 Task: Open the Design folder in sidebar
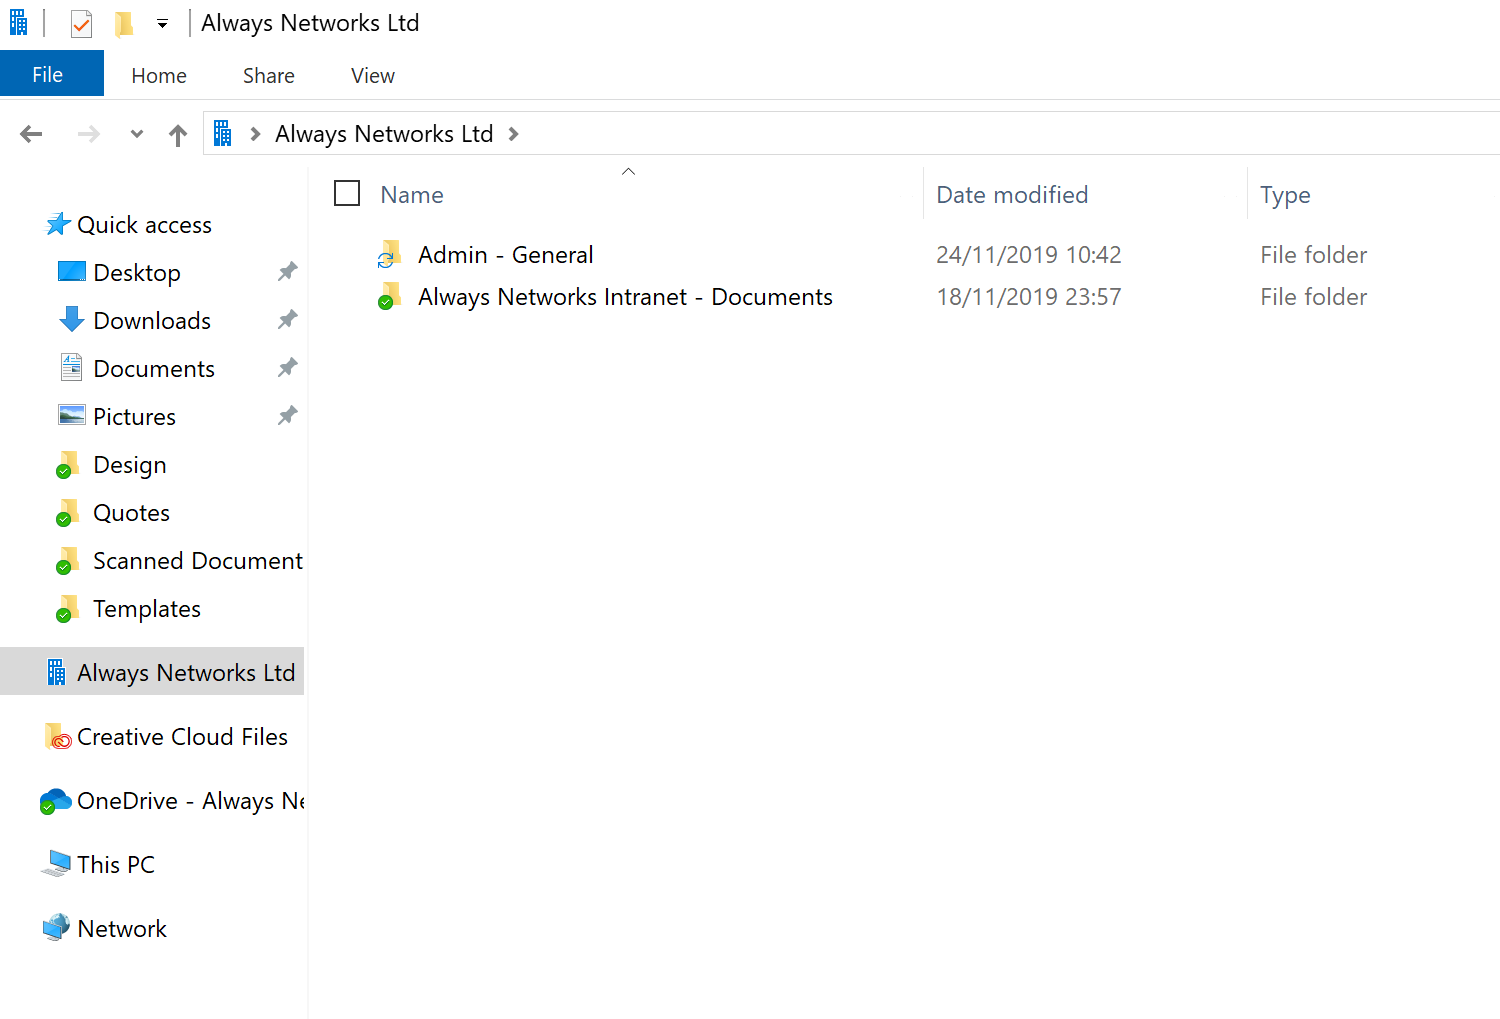(x=130, y=465)
